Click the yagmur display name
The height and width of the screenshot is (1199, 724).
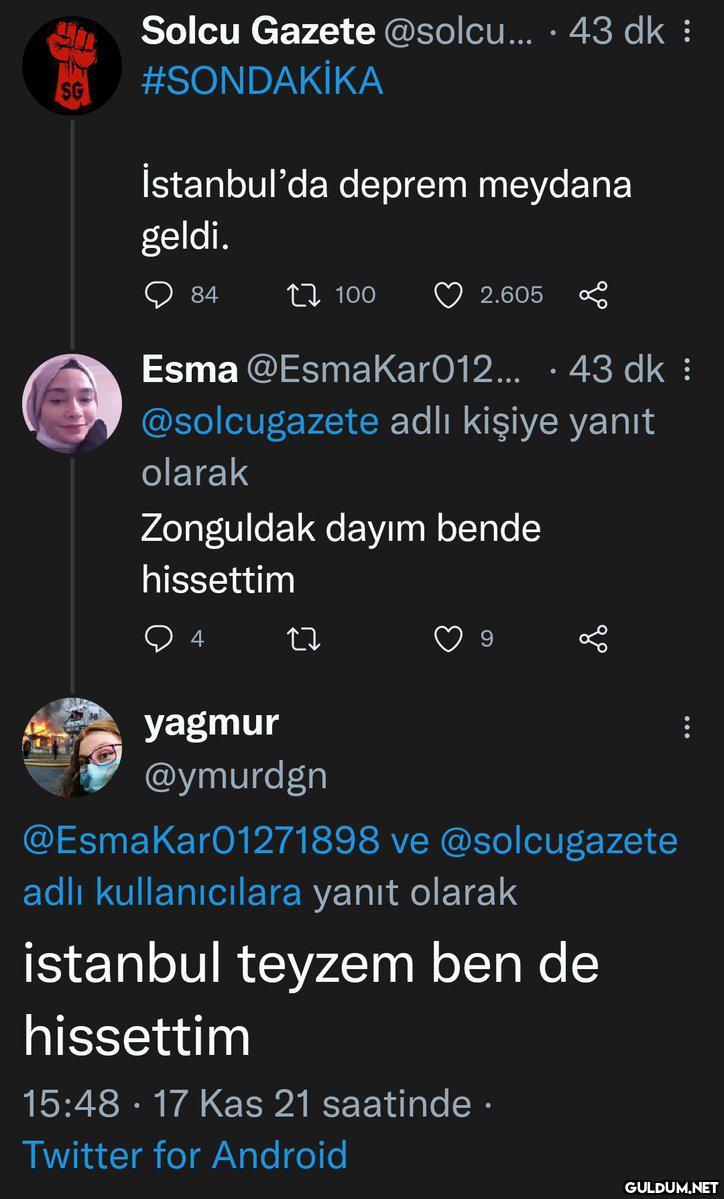coord(211,722)
